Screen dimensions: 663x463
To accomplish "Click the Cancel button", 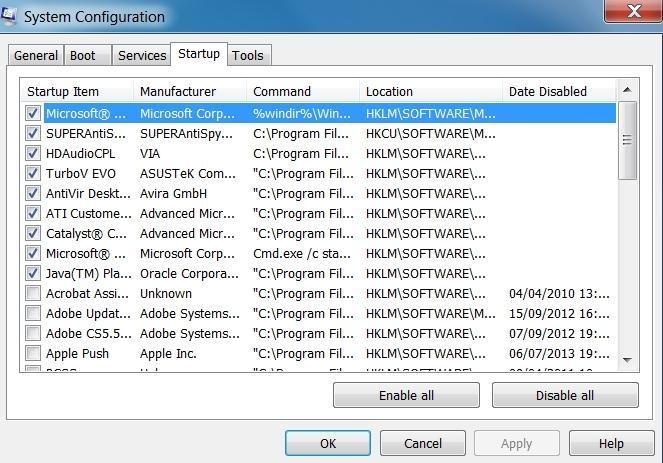I will pos(423,443).
